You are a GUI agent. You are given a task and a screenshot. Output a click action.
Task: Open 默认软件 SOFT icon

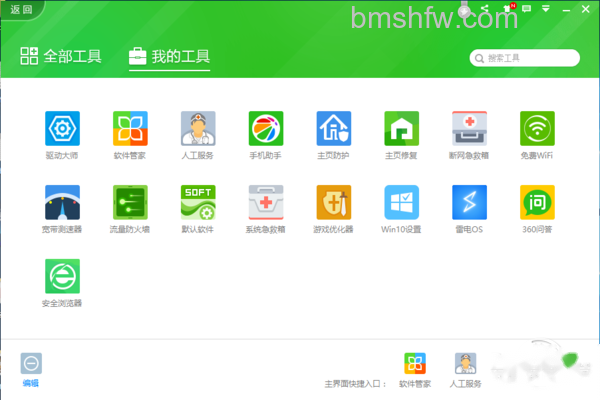pyautogui.click(x=198, y=202)
